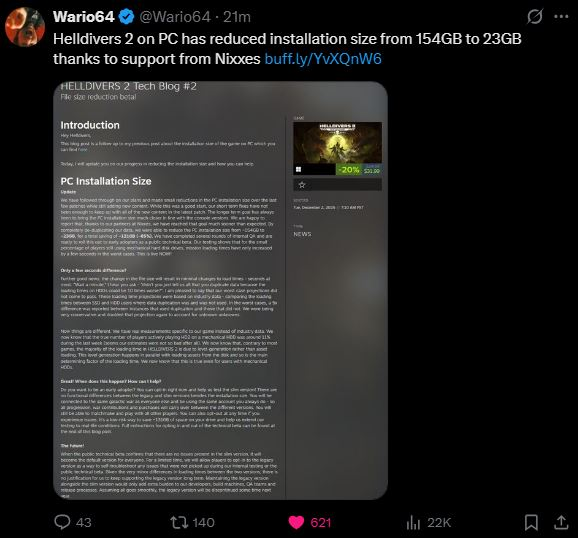Share tweet using upload arrow icon
Image resolution: width=578 pixels, height=538 pixels.
[x=561, y=522]
